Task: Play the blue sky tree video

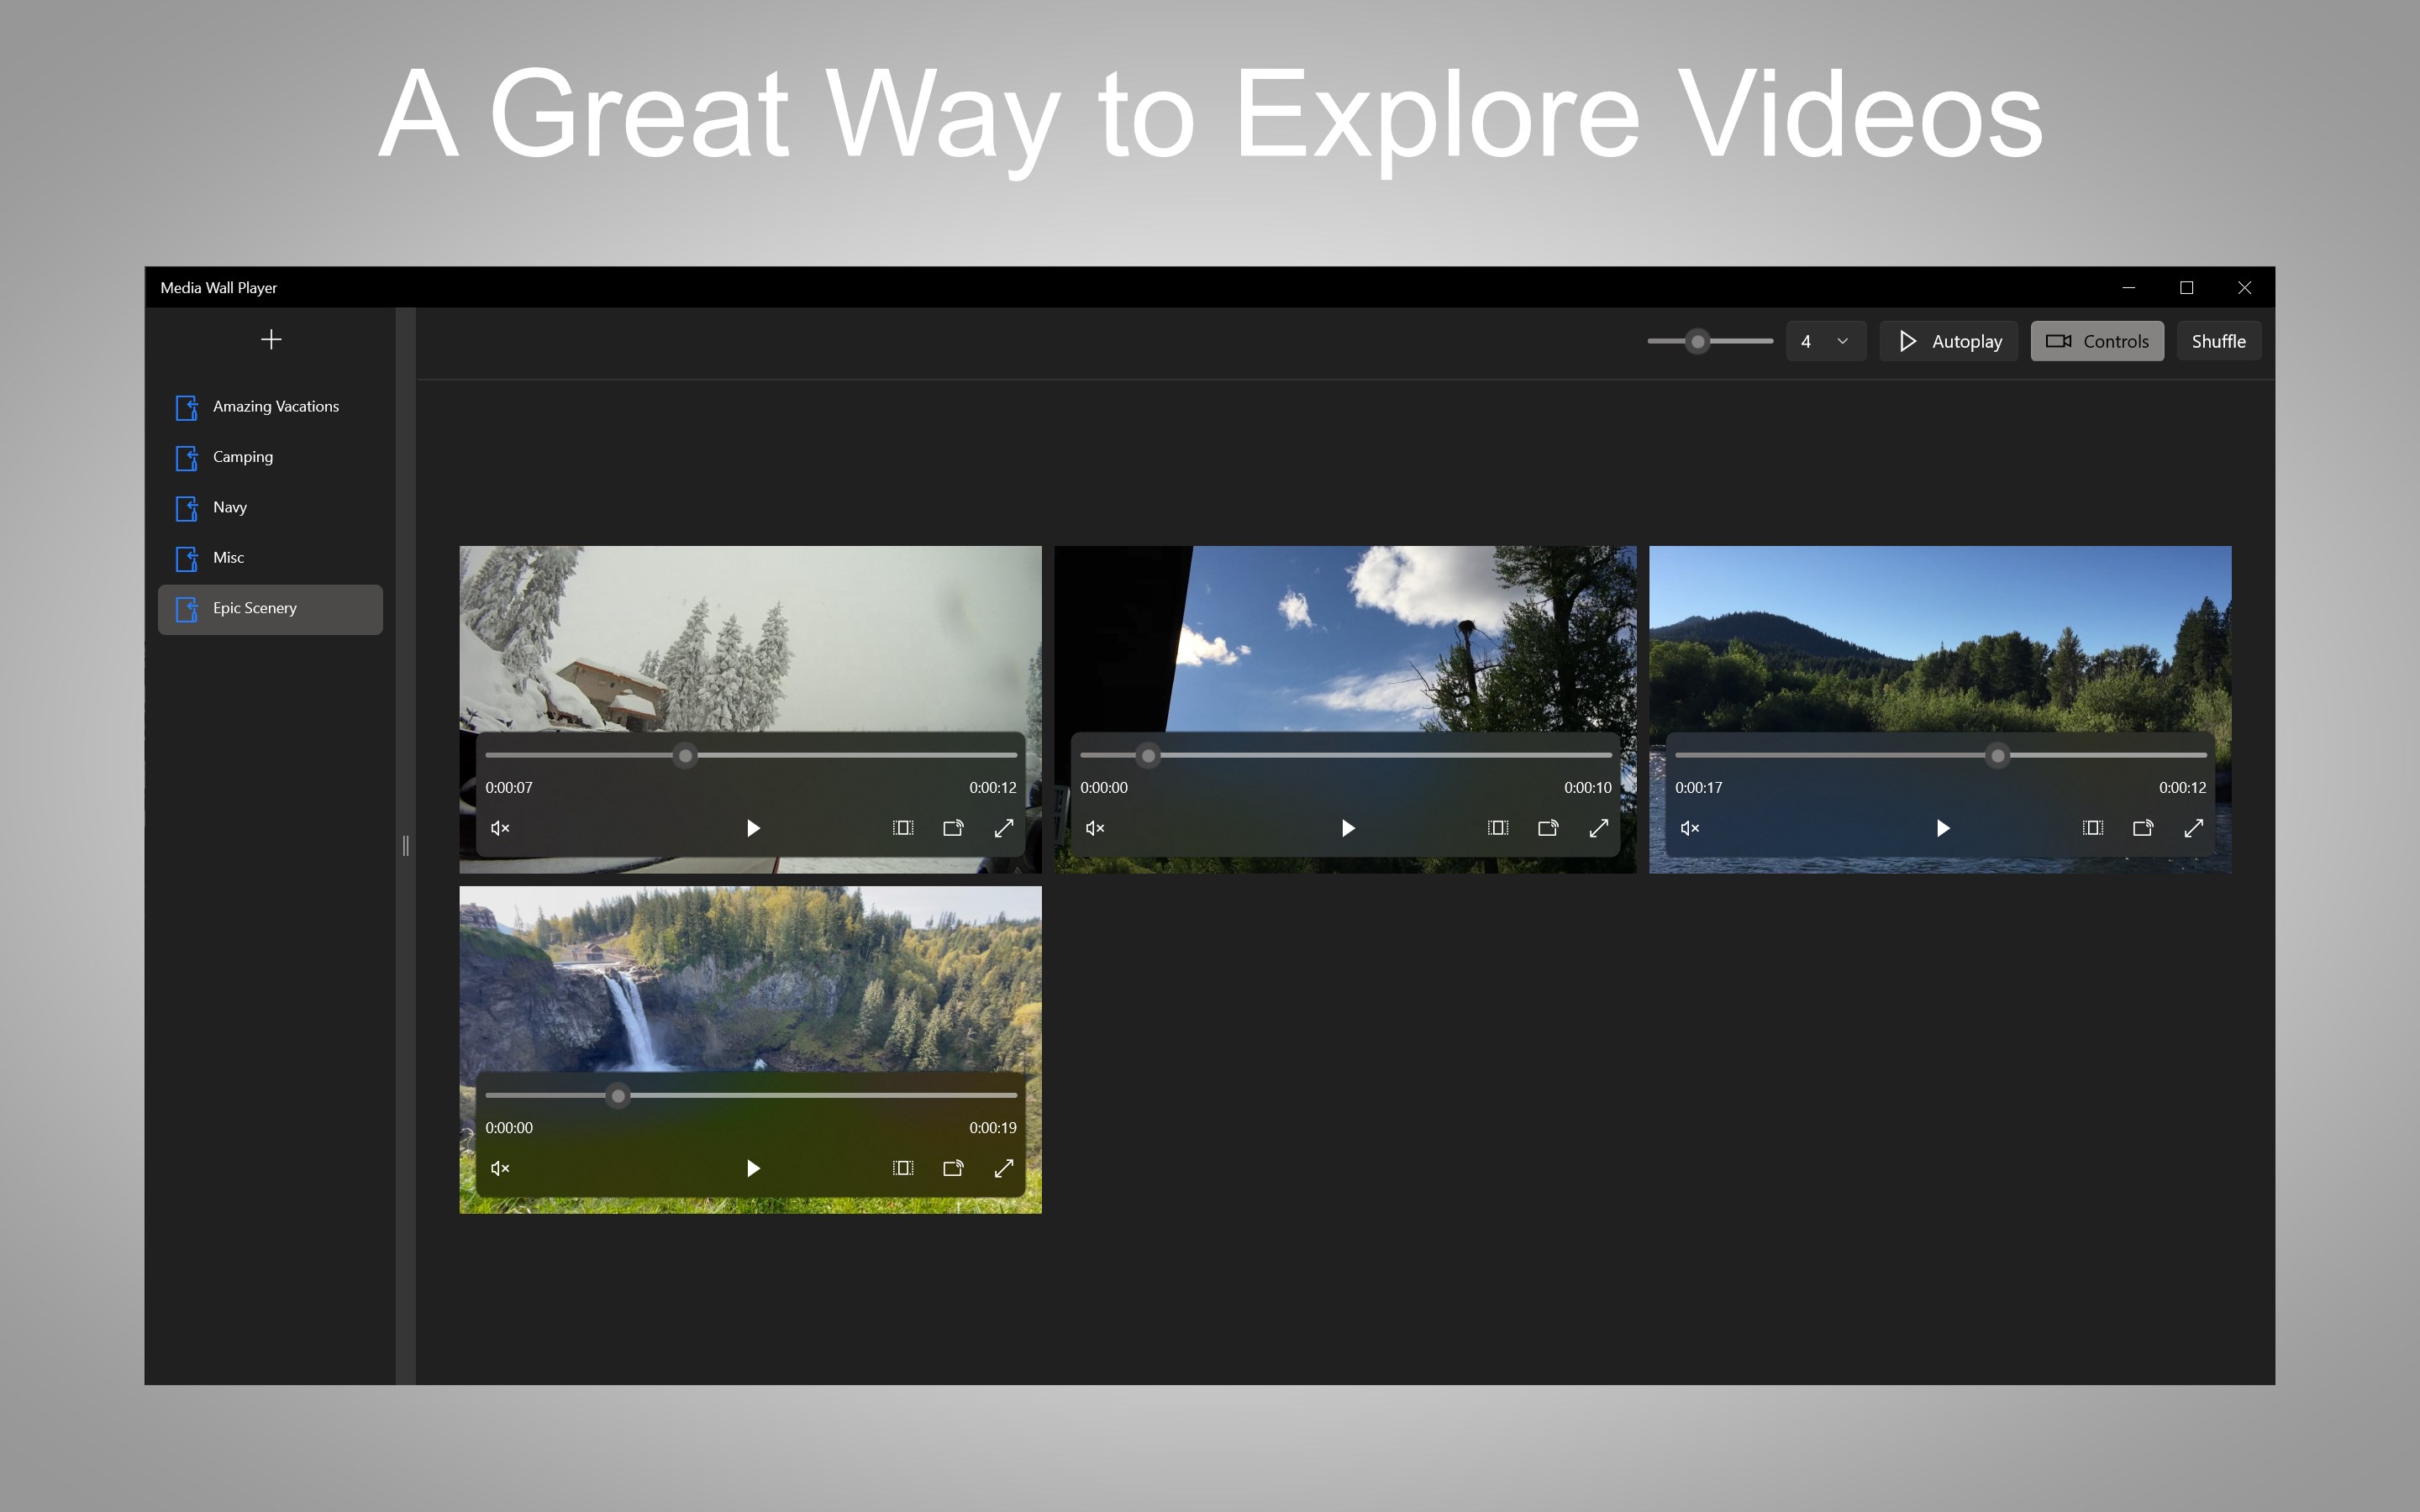Action: [x=1348, y=828]
